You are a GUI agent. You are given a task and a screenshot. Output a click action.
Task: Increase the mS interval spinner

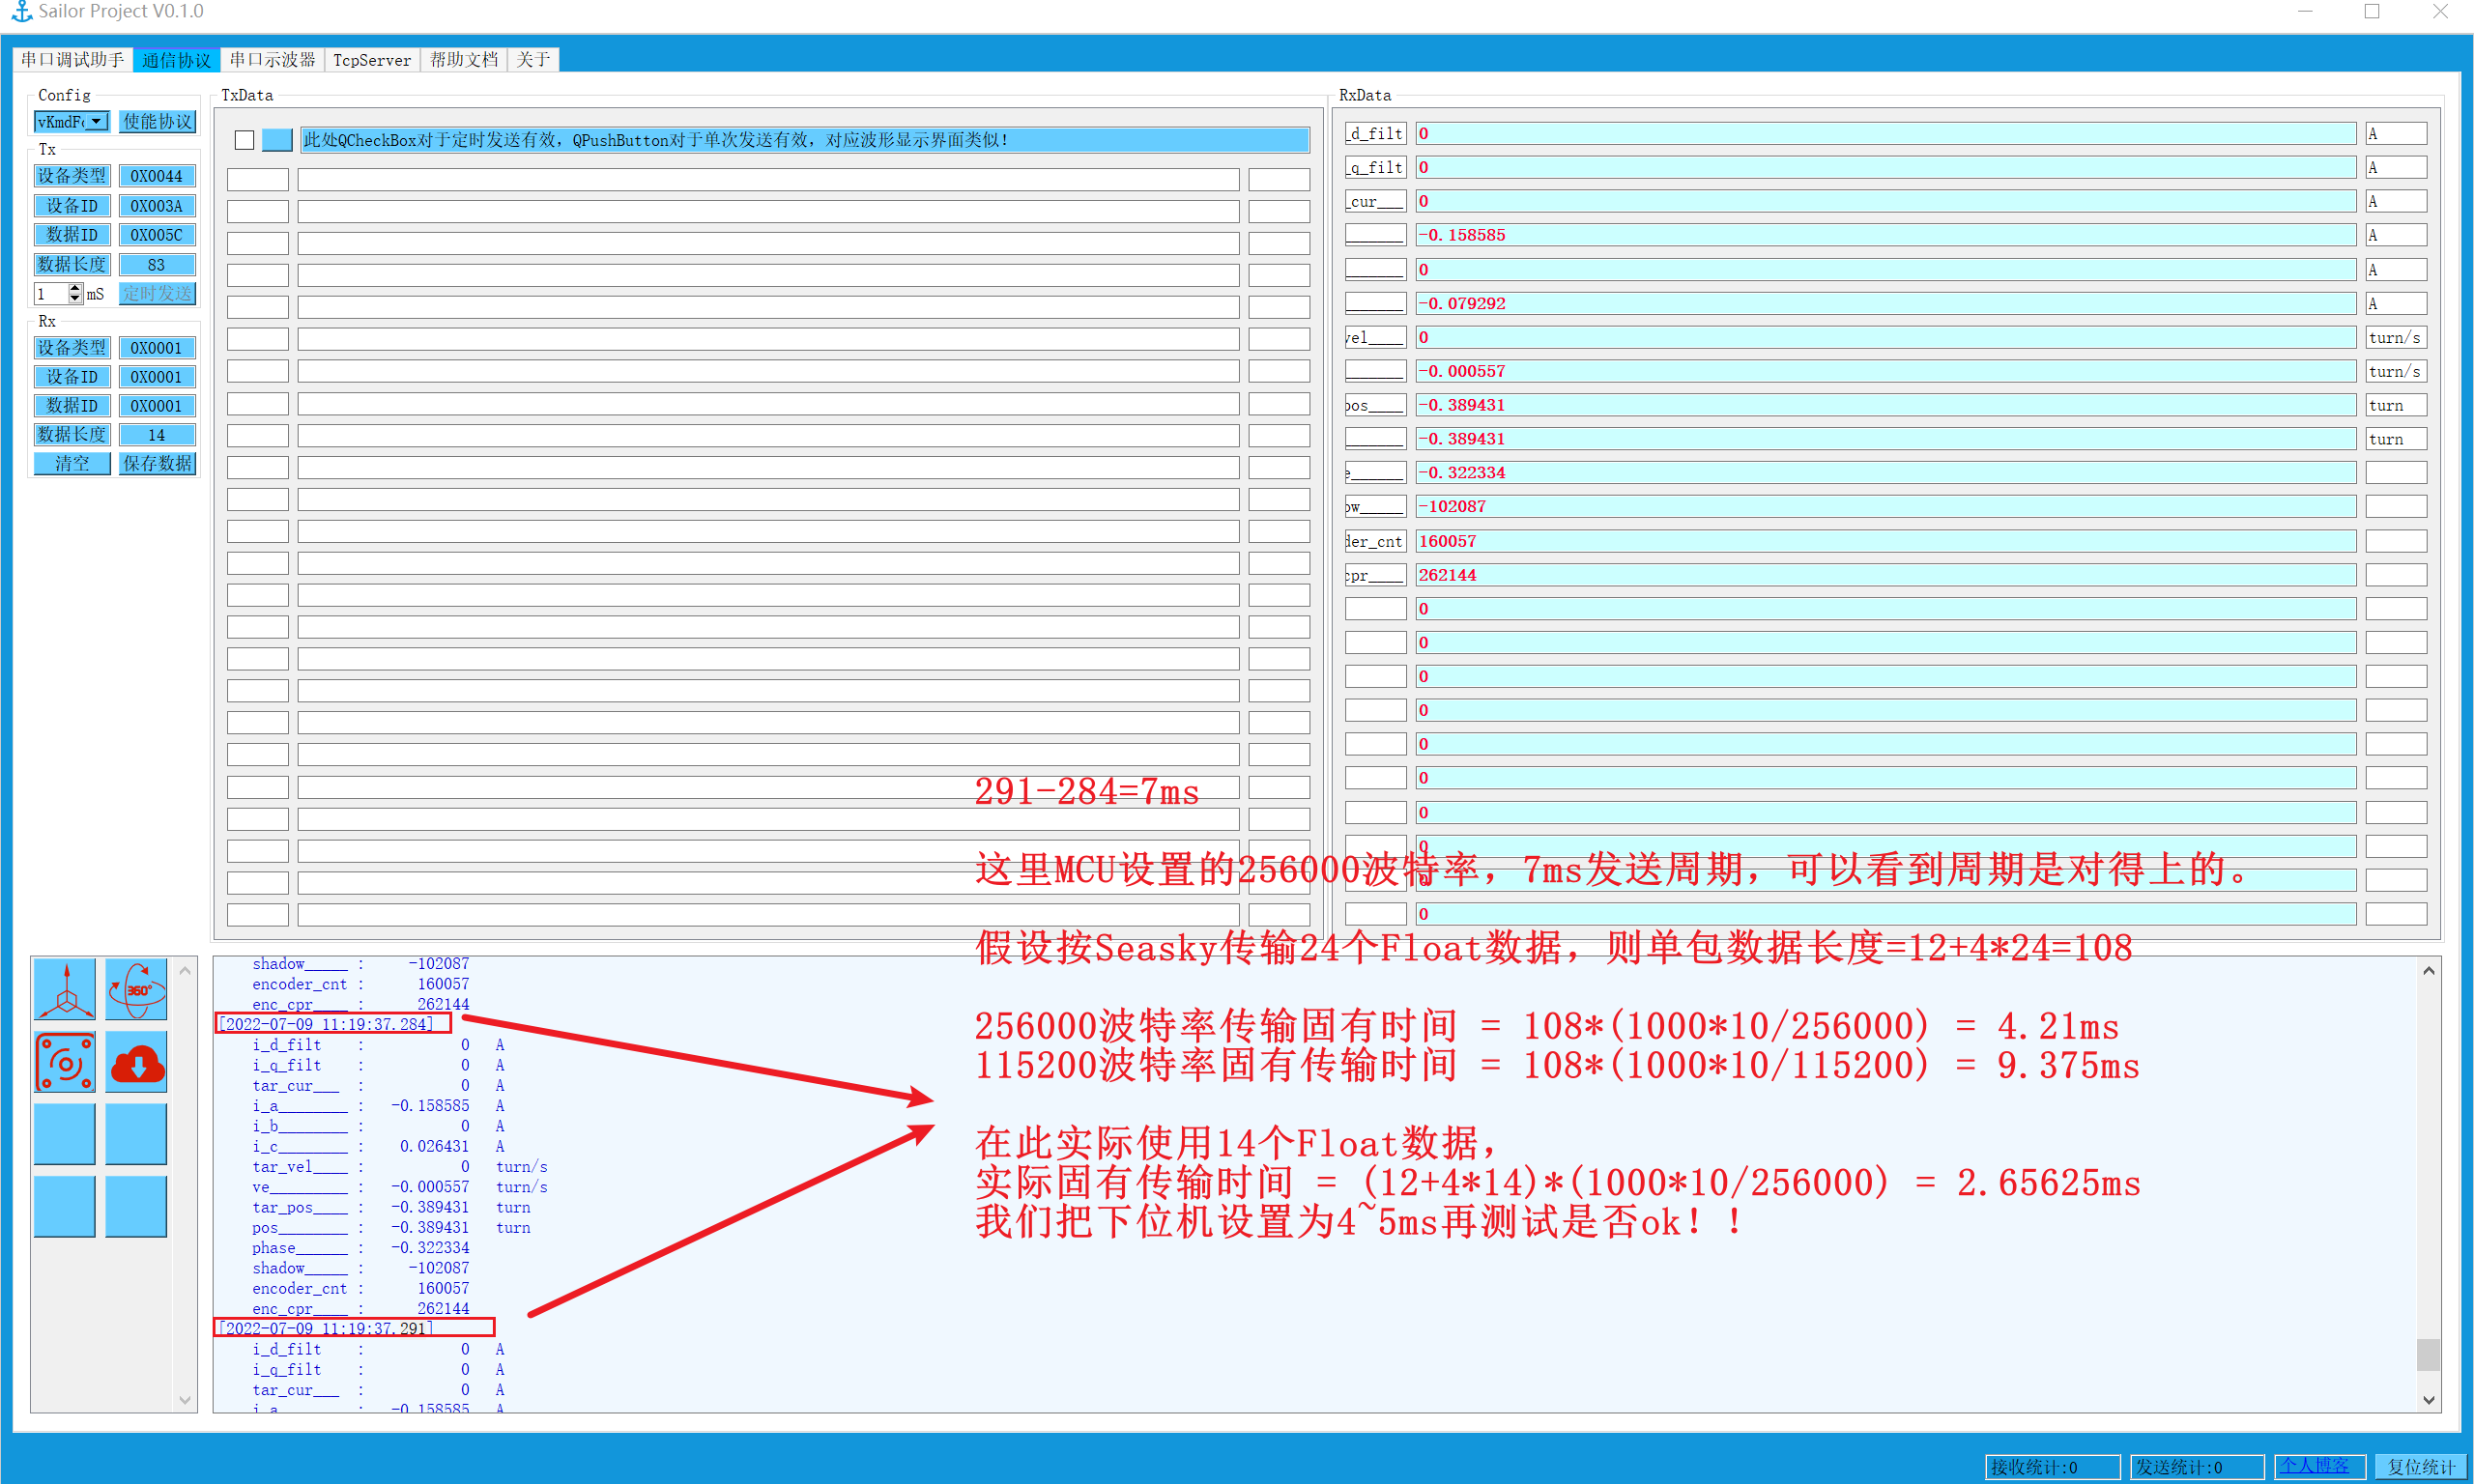coord(75,288)
